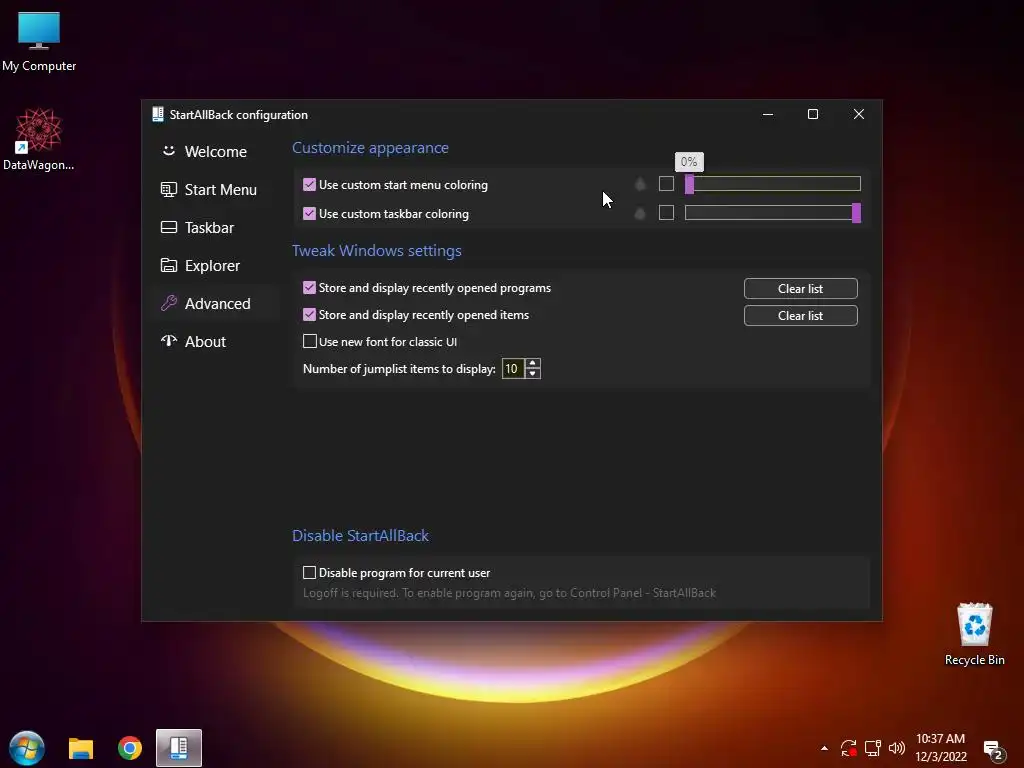Screen dimensions: 1024x768
Task: Click the StartAllBack taskbar button
Action: [179, 748]
